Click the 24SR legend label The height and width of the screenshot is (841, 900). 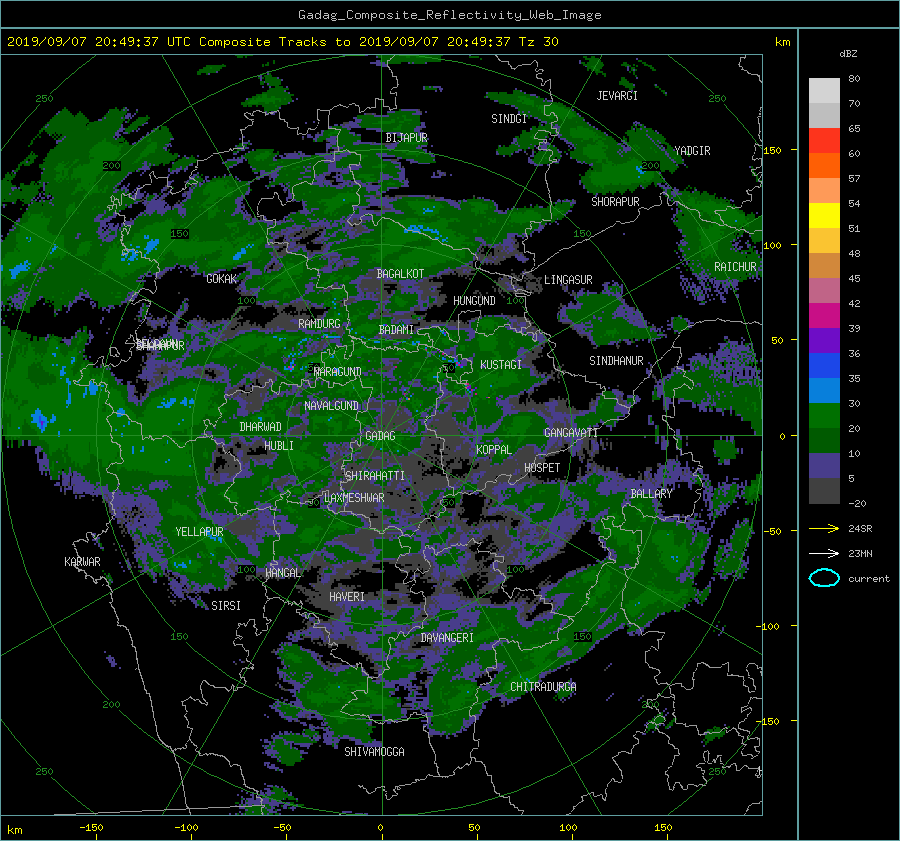pos(860,529)
